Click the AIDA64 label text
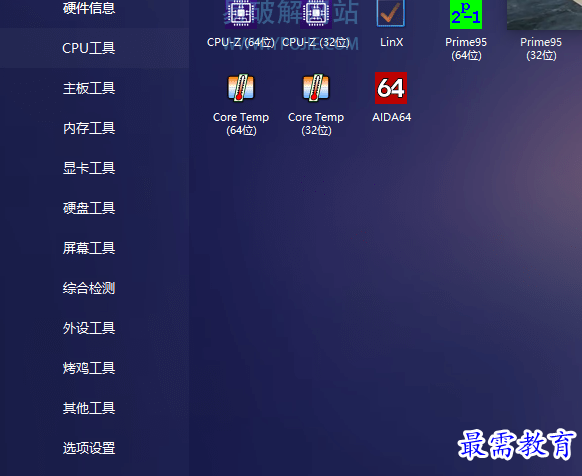This screenshot has width=582, height=476. (x=392, y=117)
